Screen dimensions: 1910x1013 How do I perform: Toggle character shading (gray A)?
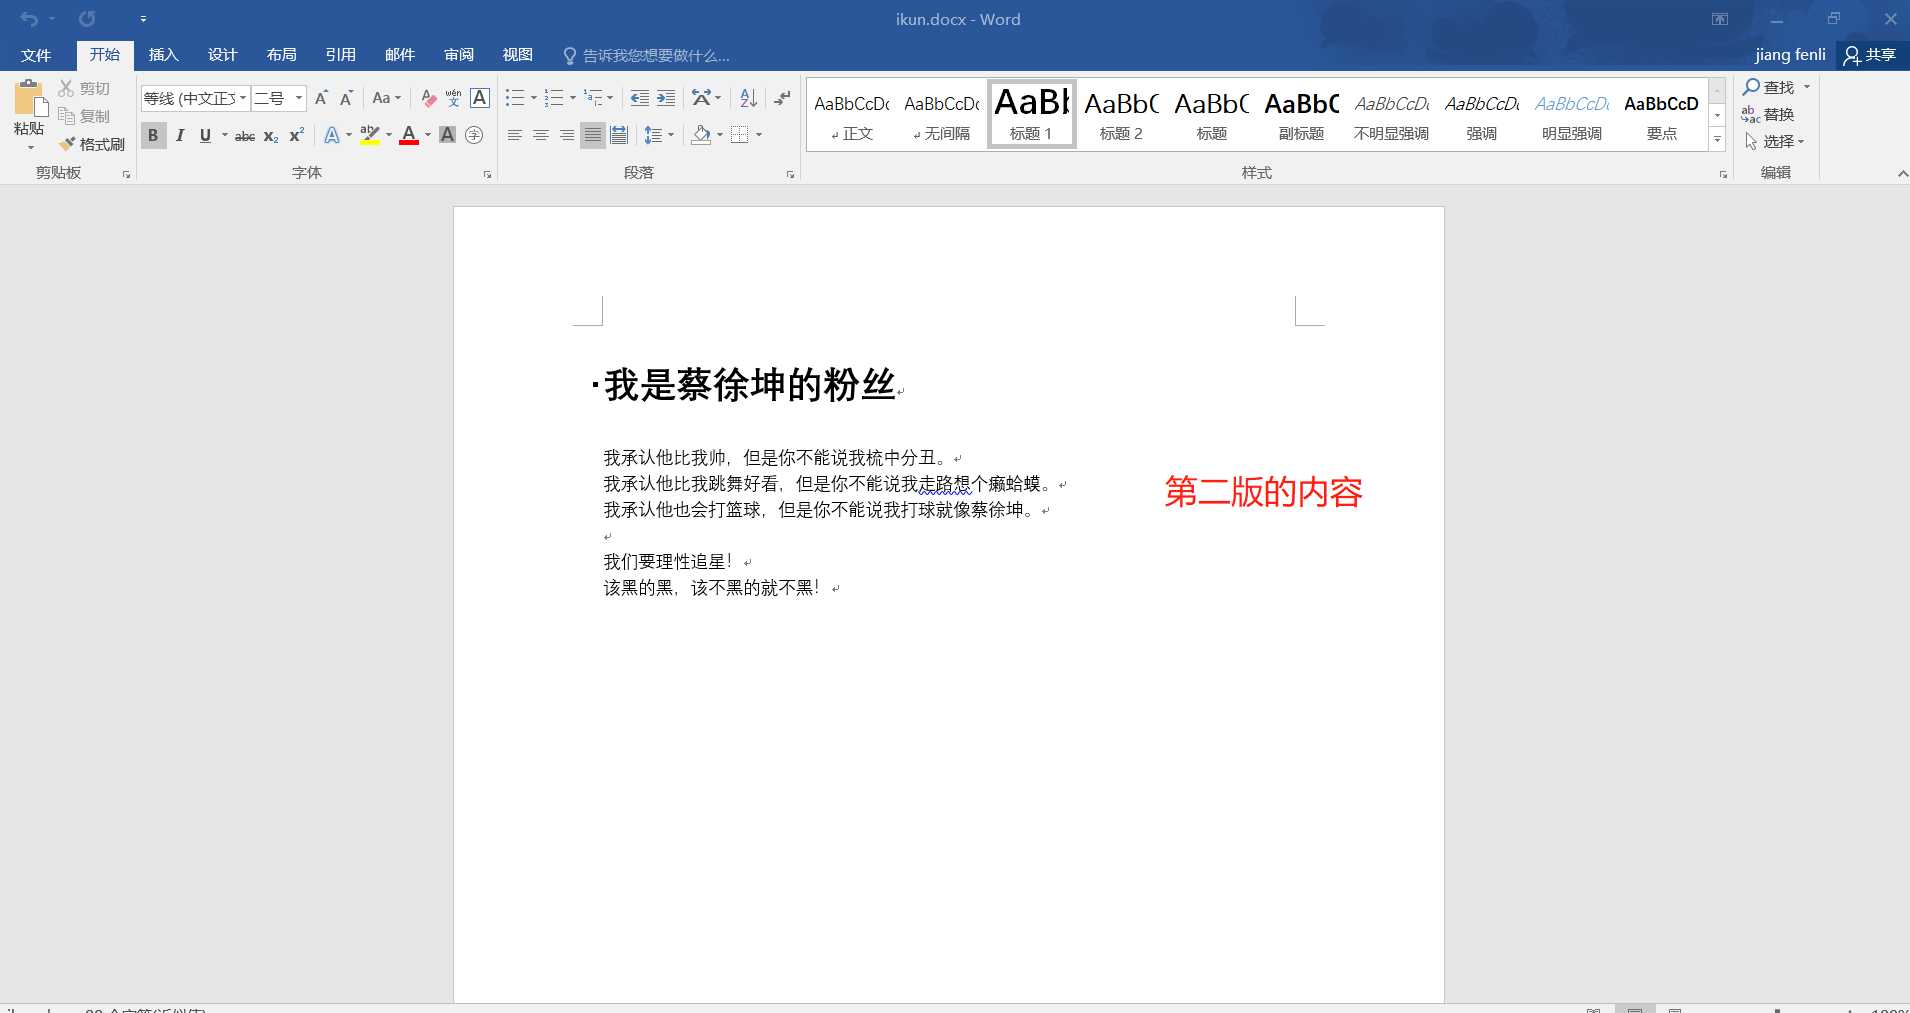447,135
